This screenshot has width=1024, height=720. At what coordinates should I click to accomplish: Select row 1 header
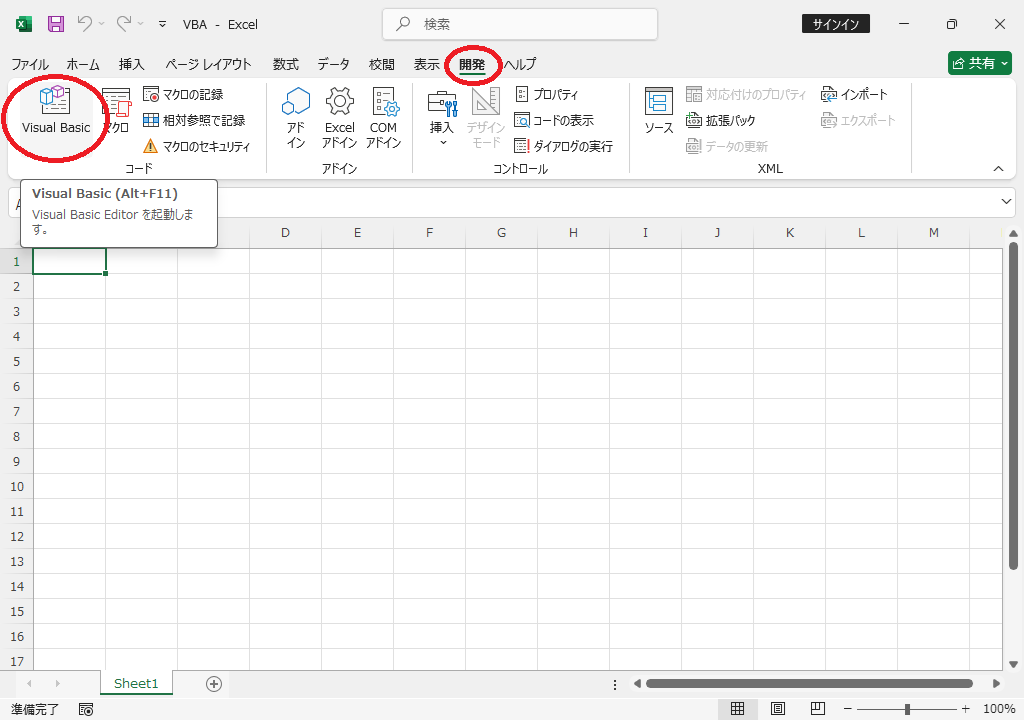17,261
